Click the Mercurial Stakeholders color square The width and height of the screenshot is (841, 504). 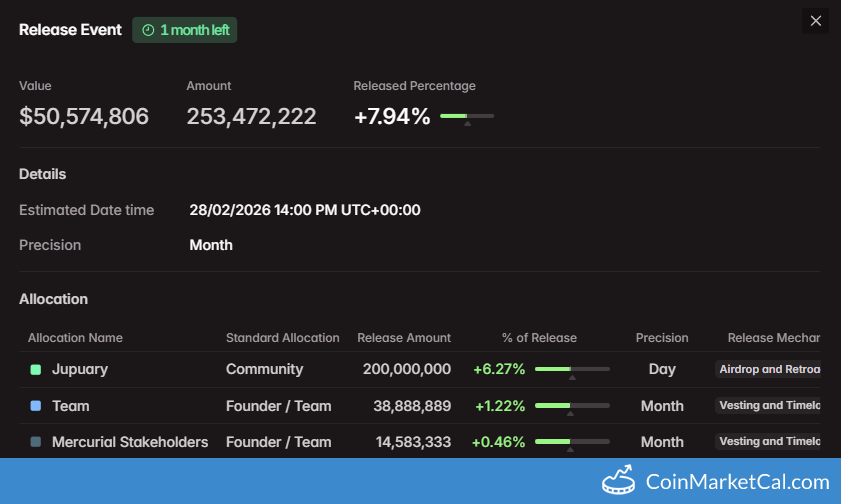36,442
